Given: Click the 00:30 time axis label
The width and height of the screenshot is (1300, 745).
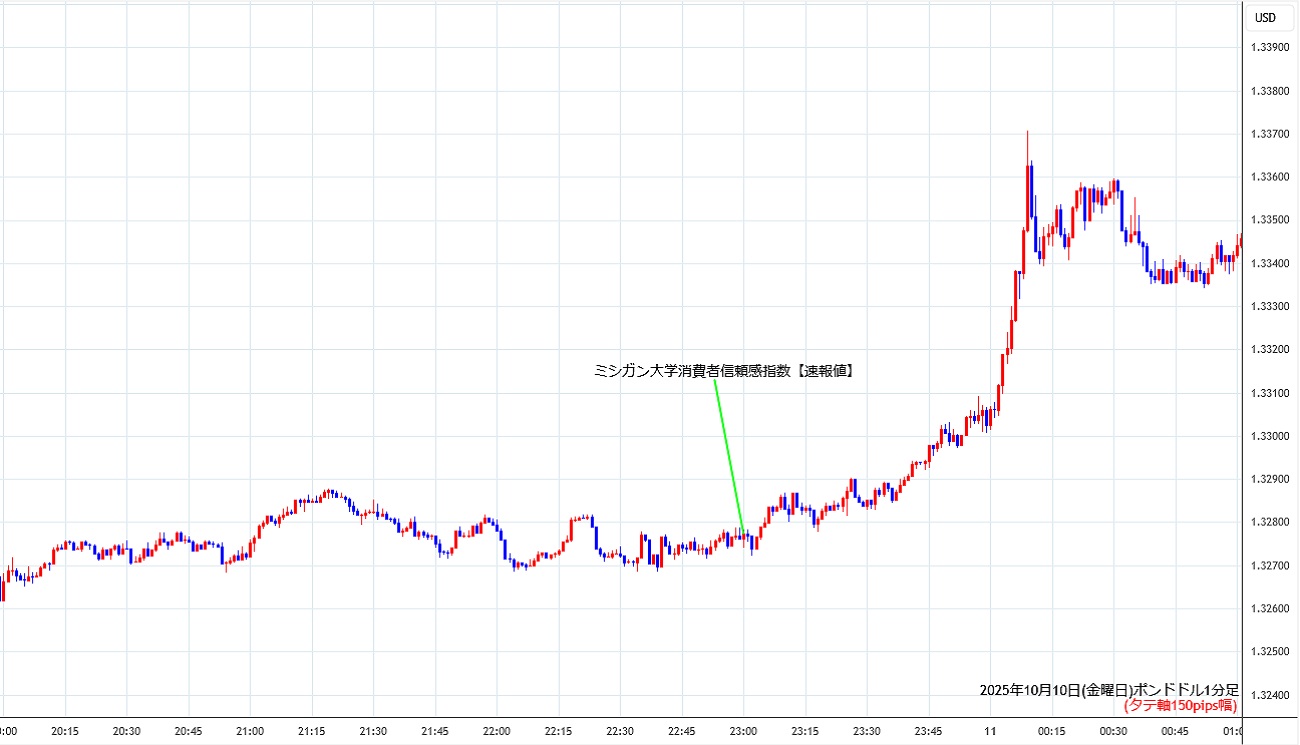Looking at the screenshot, I should [1113, 731].
